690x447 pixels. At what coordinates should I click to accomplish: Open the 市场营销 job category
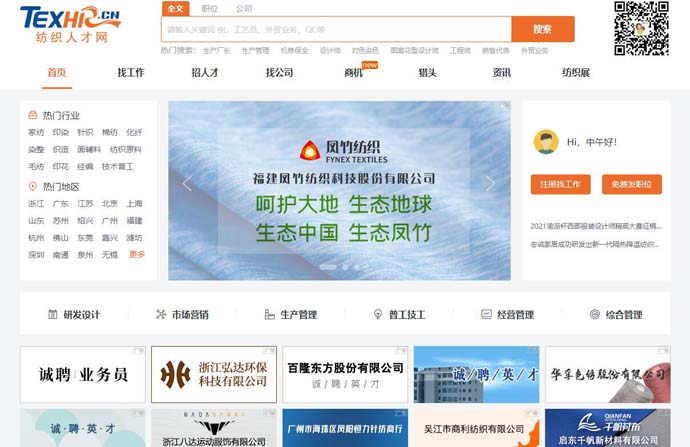coord(182,315)
